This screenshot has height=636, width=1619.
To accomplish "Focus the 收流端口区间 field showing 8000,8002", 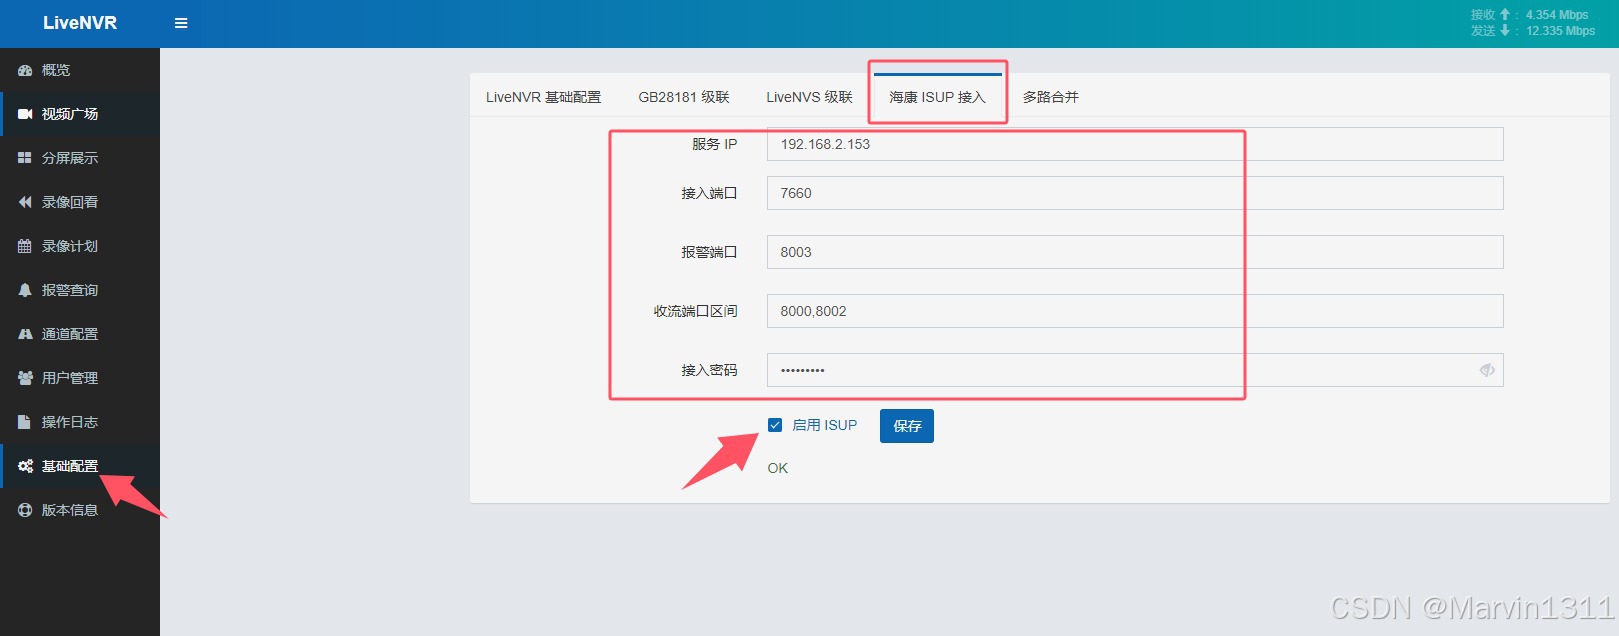I will tap(1135, 311).
